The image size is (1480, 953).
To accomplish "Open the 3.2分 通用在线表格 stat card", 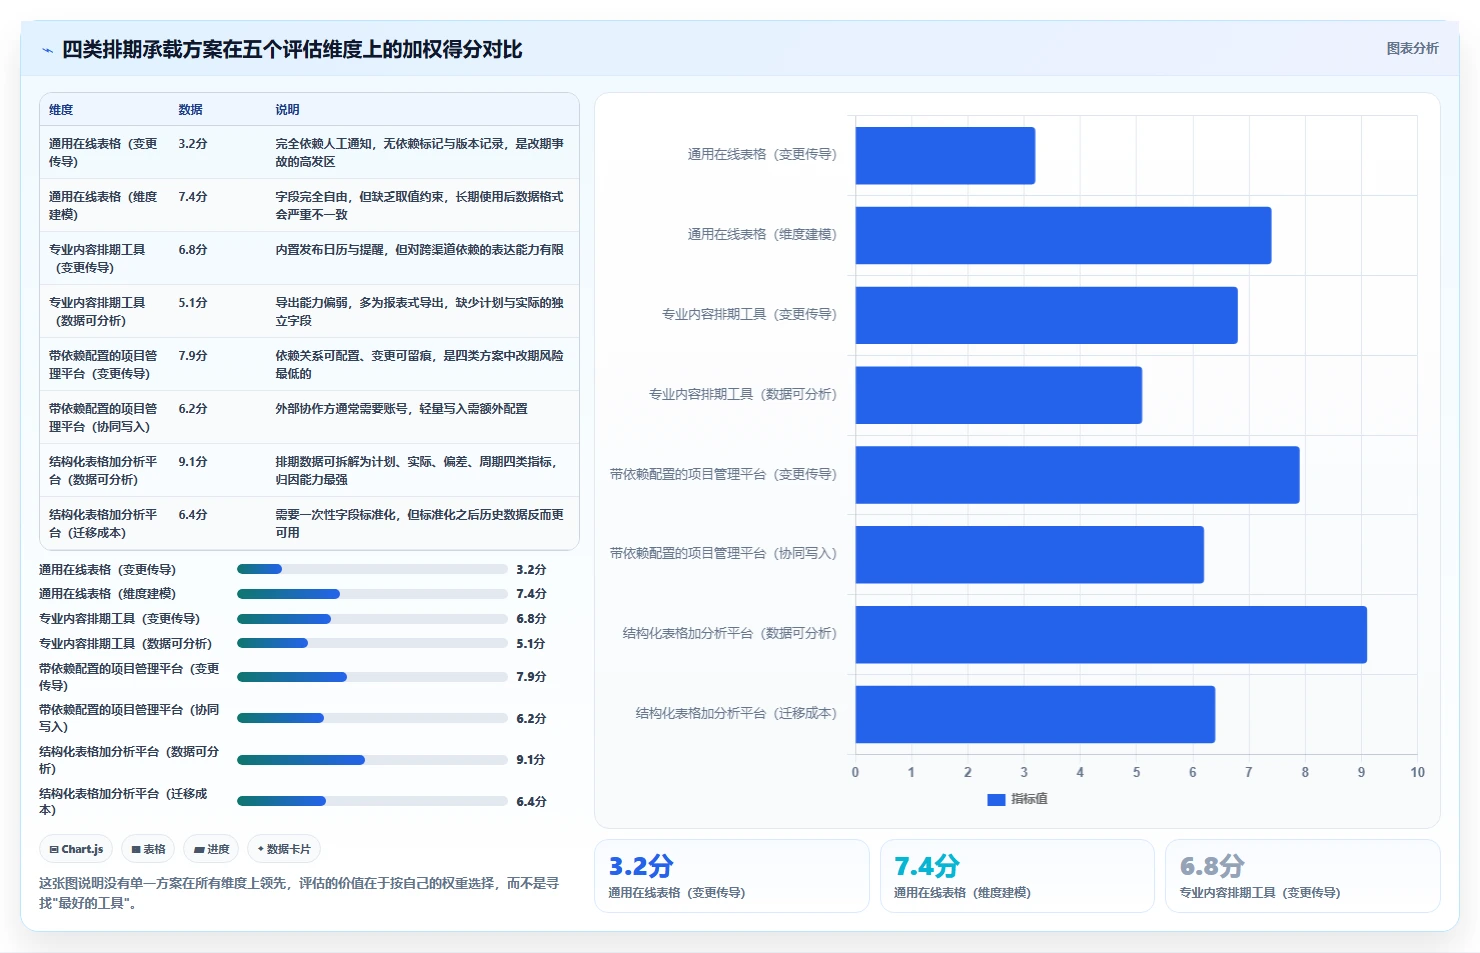I will coord(732,876).
